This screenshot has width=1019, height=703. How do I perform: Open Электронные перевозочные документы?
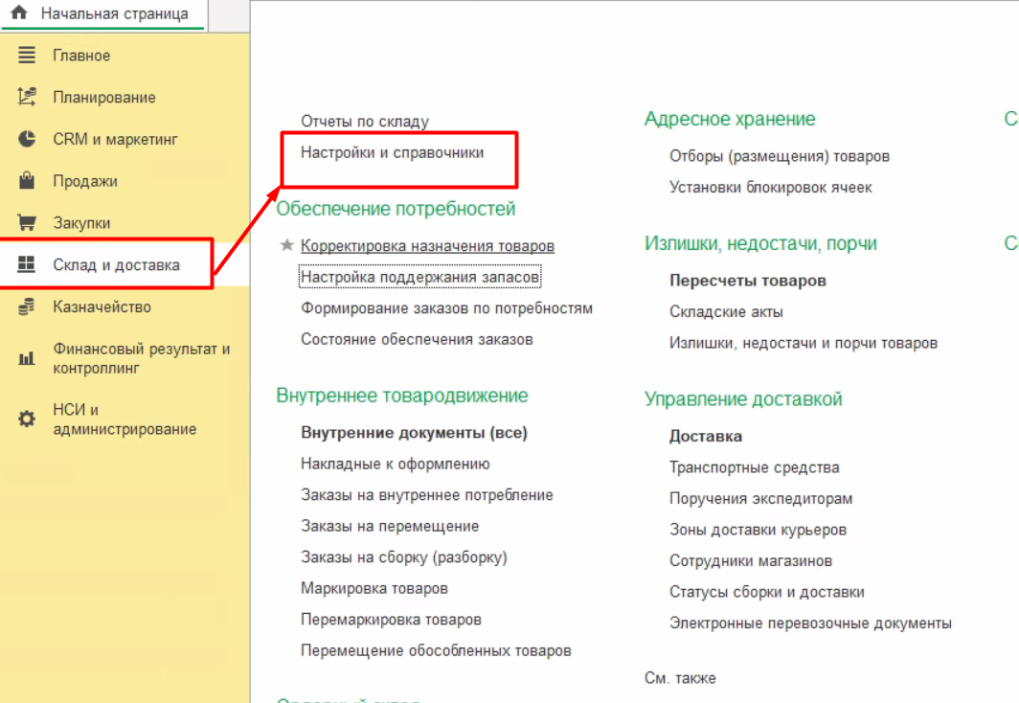(810, 623)
